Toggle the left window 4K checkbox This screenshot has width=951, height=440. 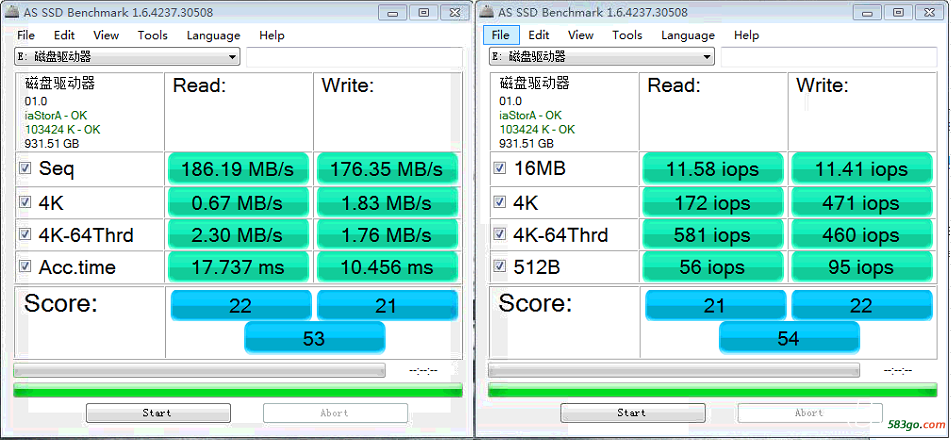click(25, 203)
